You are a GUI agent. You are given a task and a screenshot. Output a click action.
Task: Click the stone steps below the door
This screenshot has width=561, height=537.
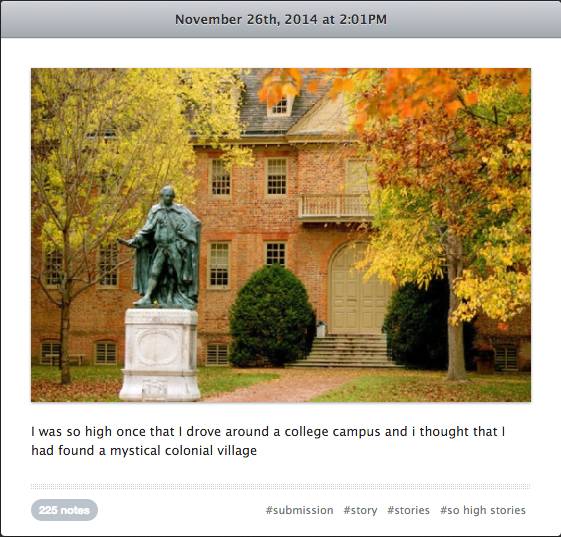click(345, 351)
